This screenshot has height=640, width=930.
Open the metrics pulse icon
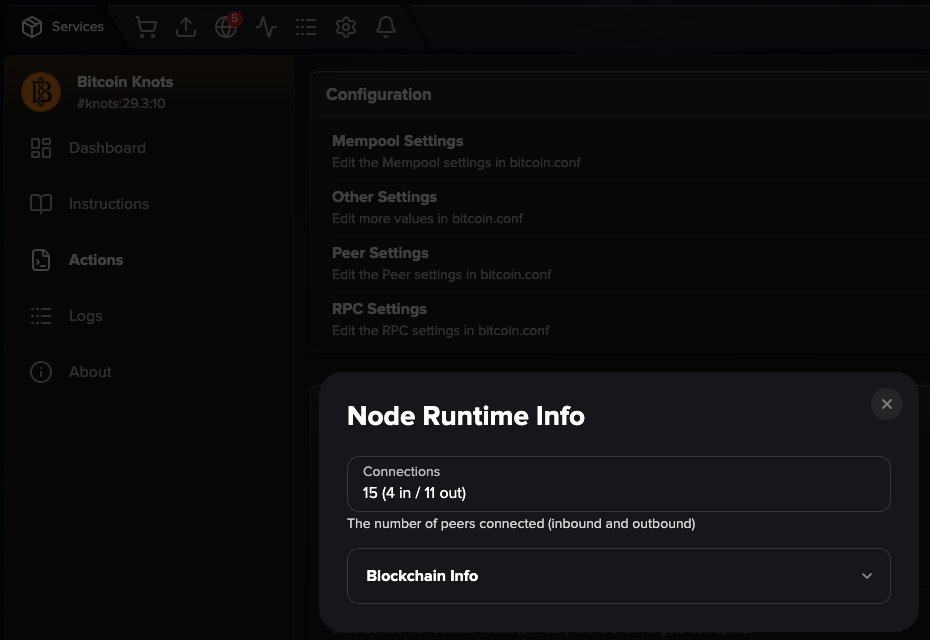tap(266, 27)
